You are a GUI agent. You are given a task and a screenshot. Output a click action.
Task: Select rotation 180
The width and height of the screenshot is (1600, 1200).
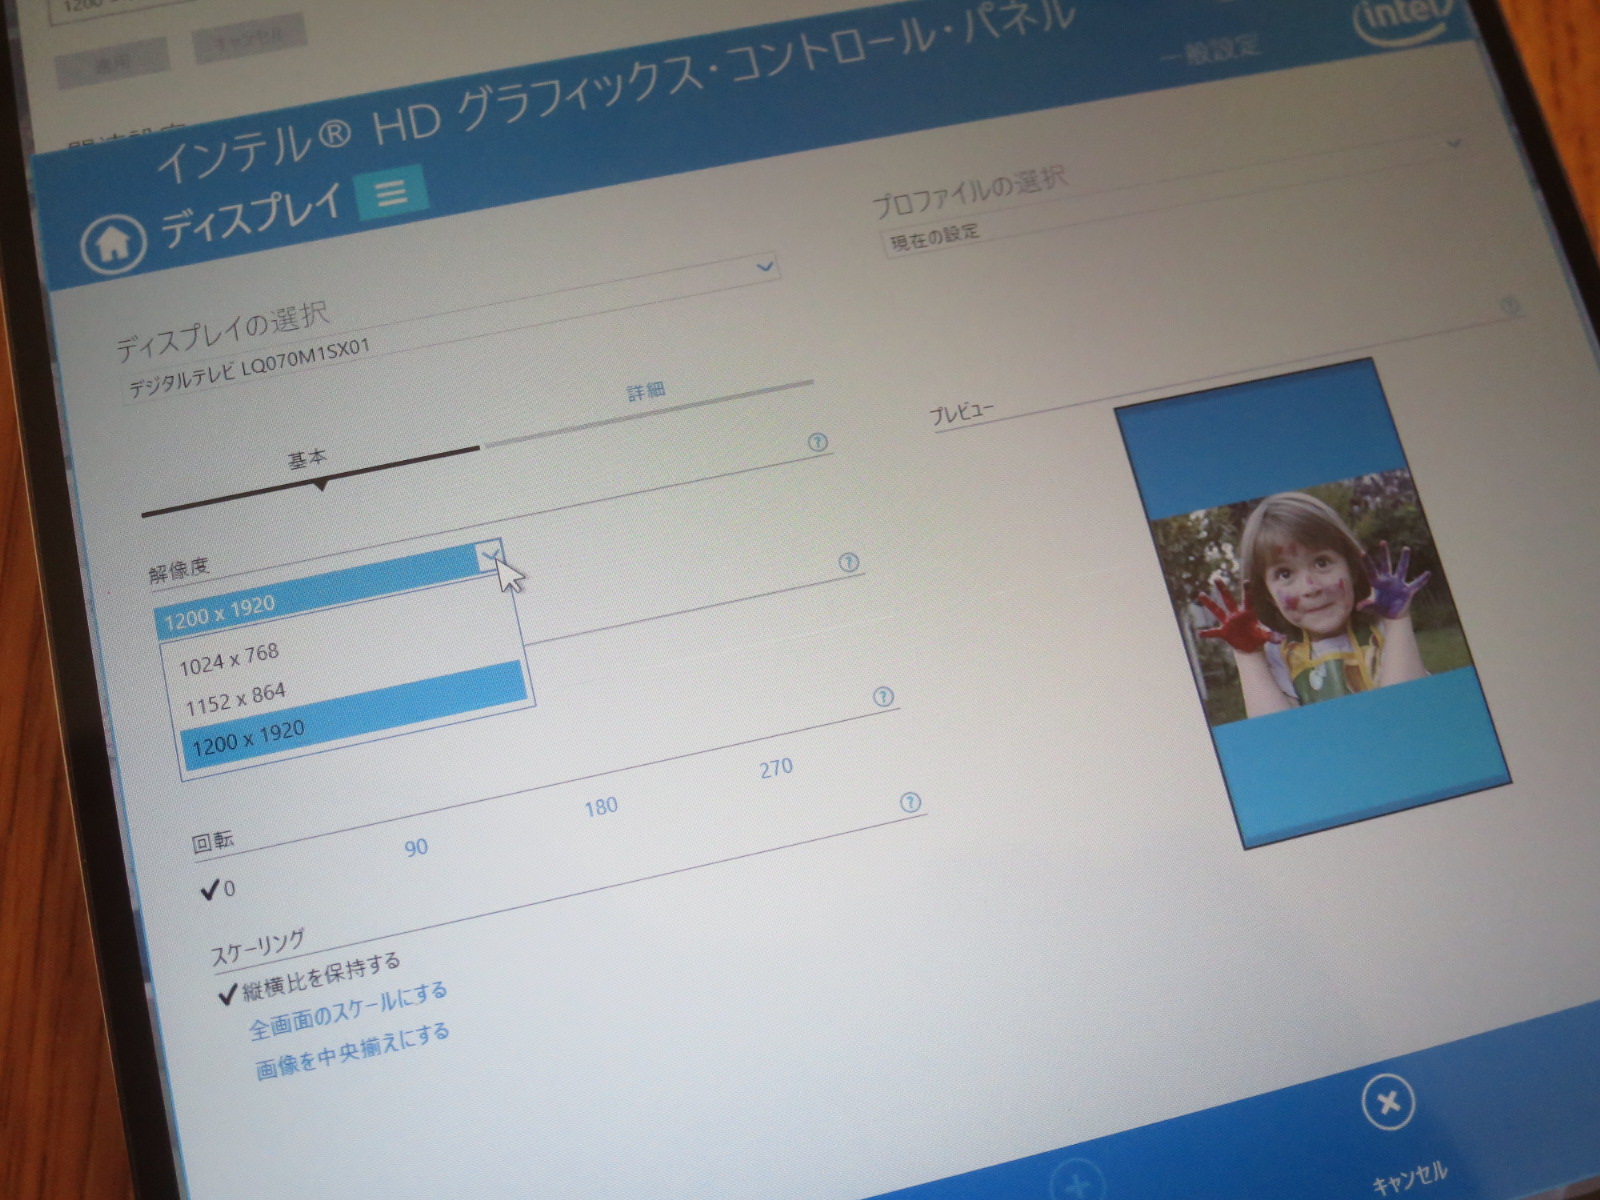tap(601, 806)
